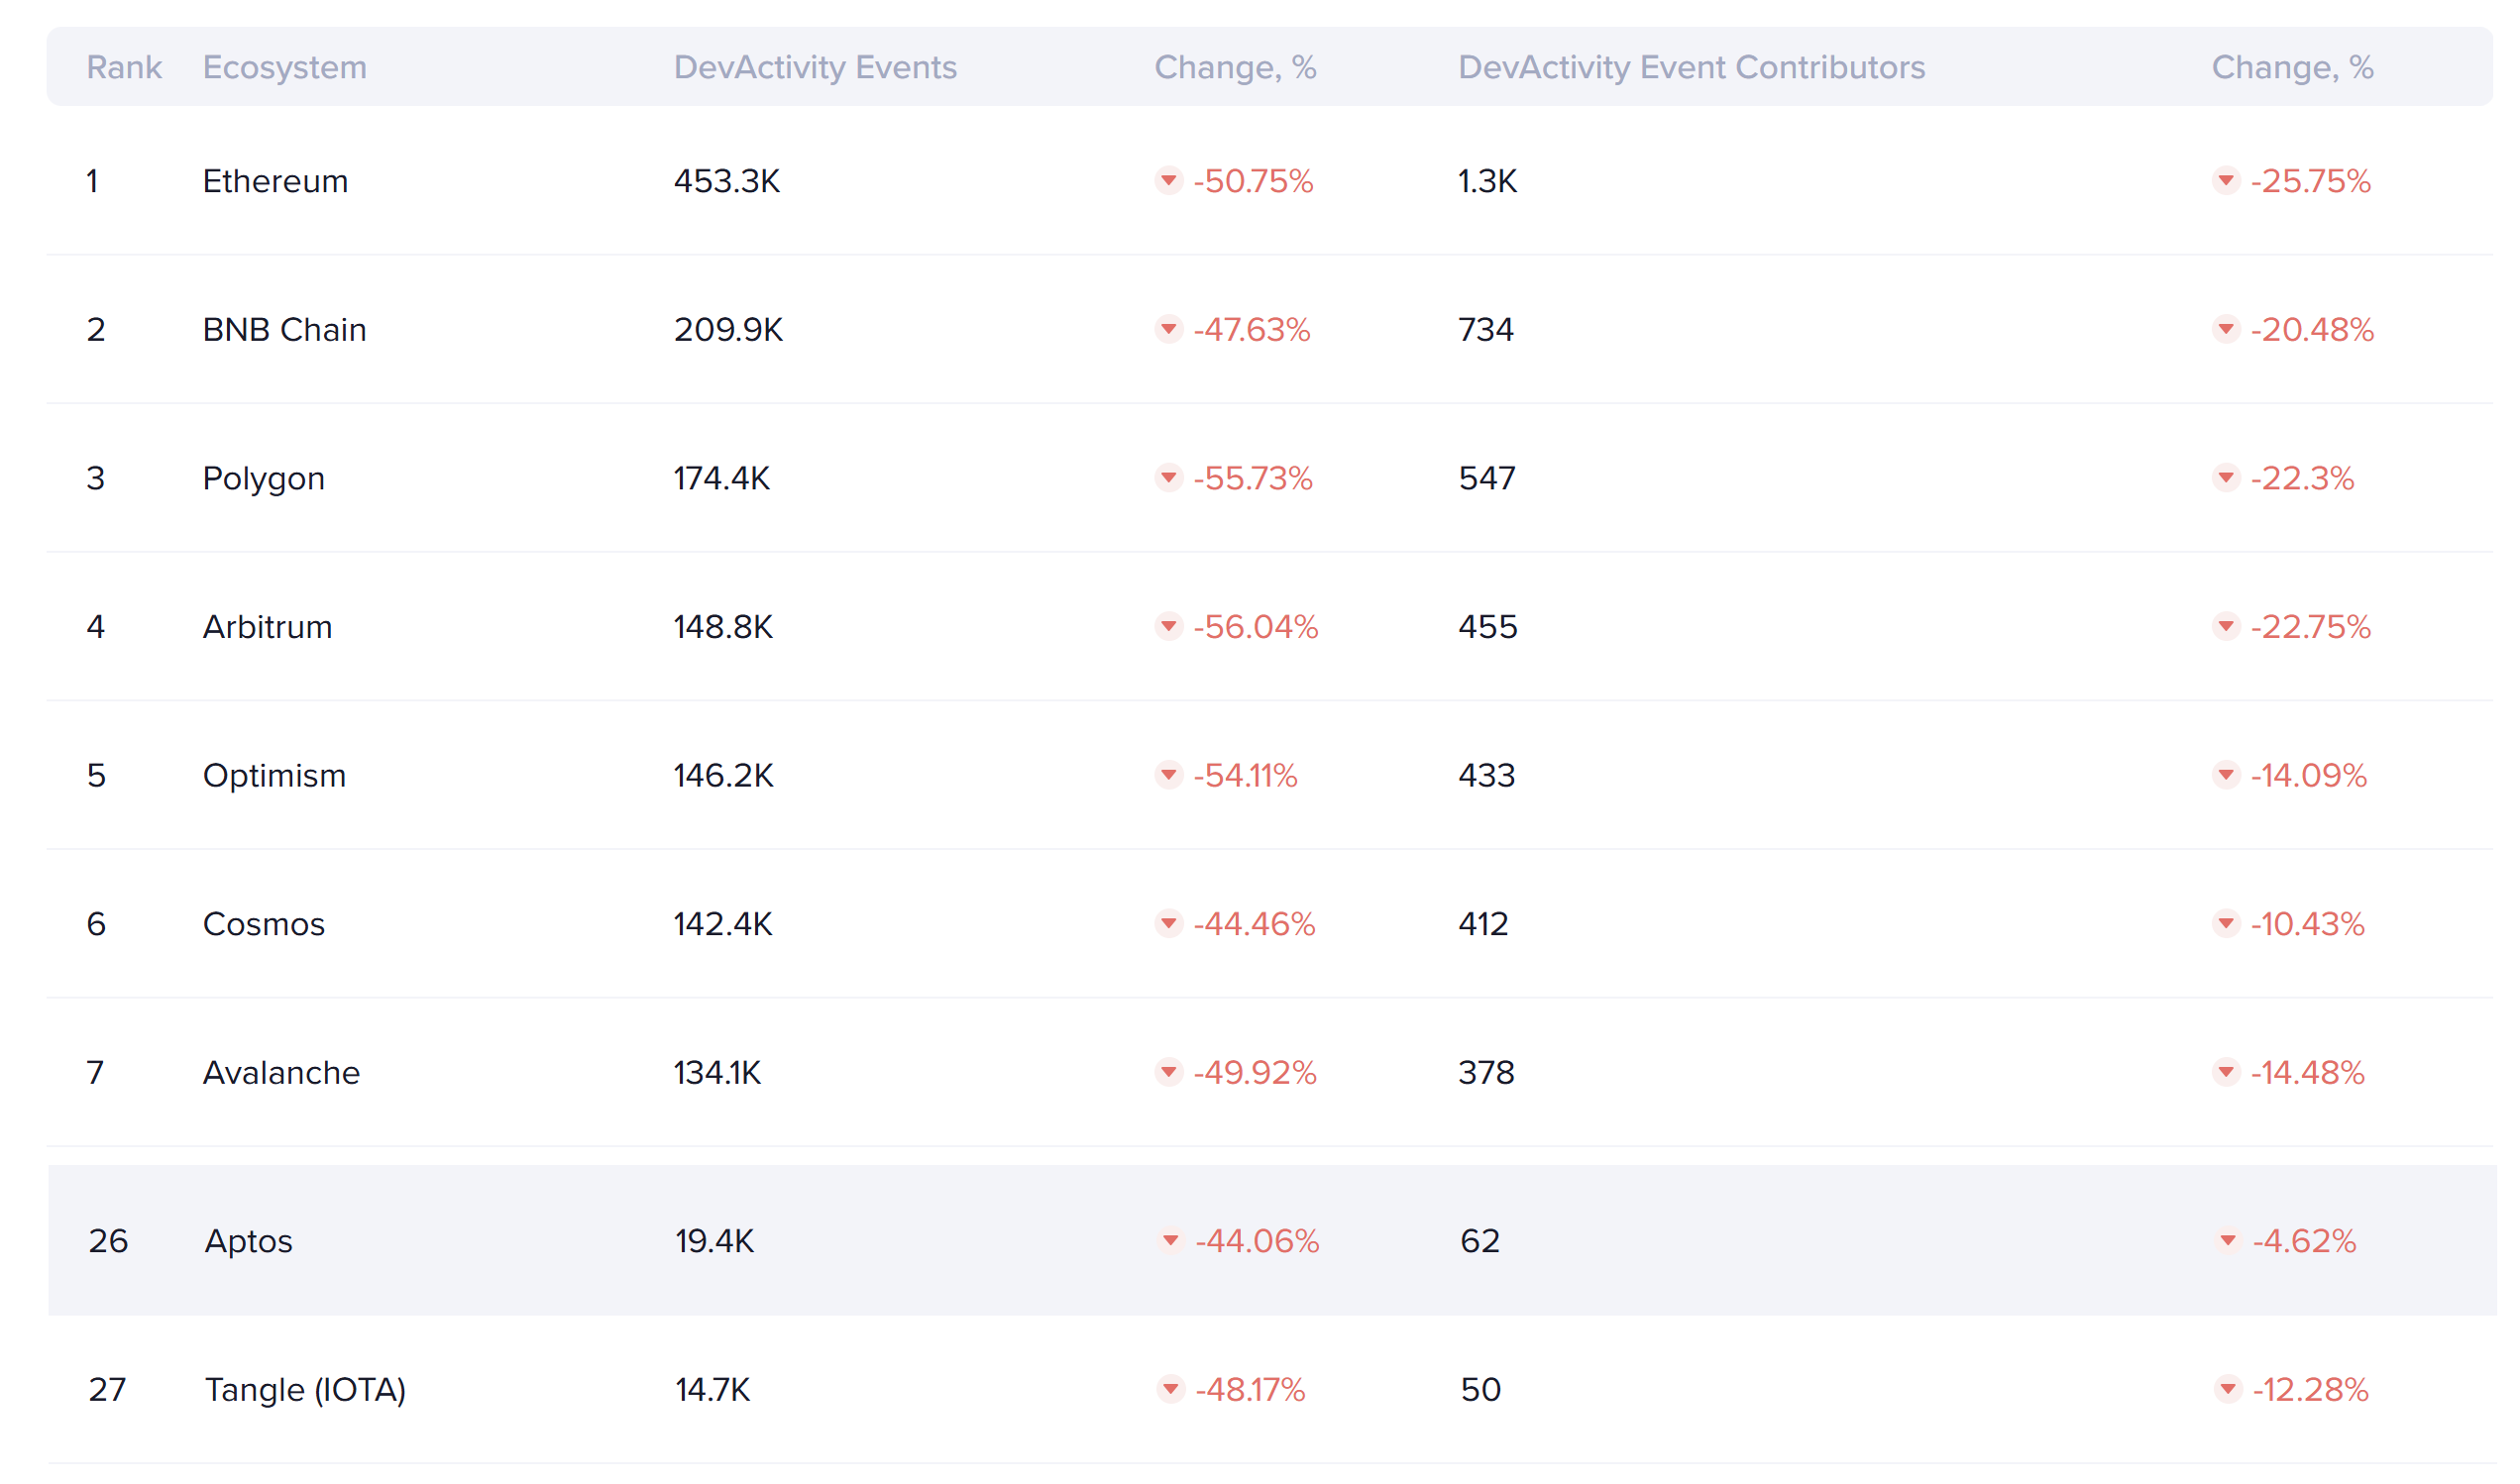2520x1484 pixels.
Task: Click the highlighted Aptos row name
Action: click(x=248, y=1241)
